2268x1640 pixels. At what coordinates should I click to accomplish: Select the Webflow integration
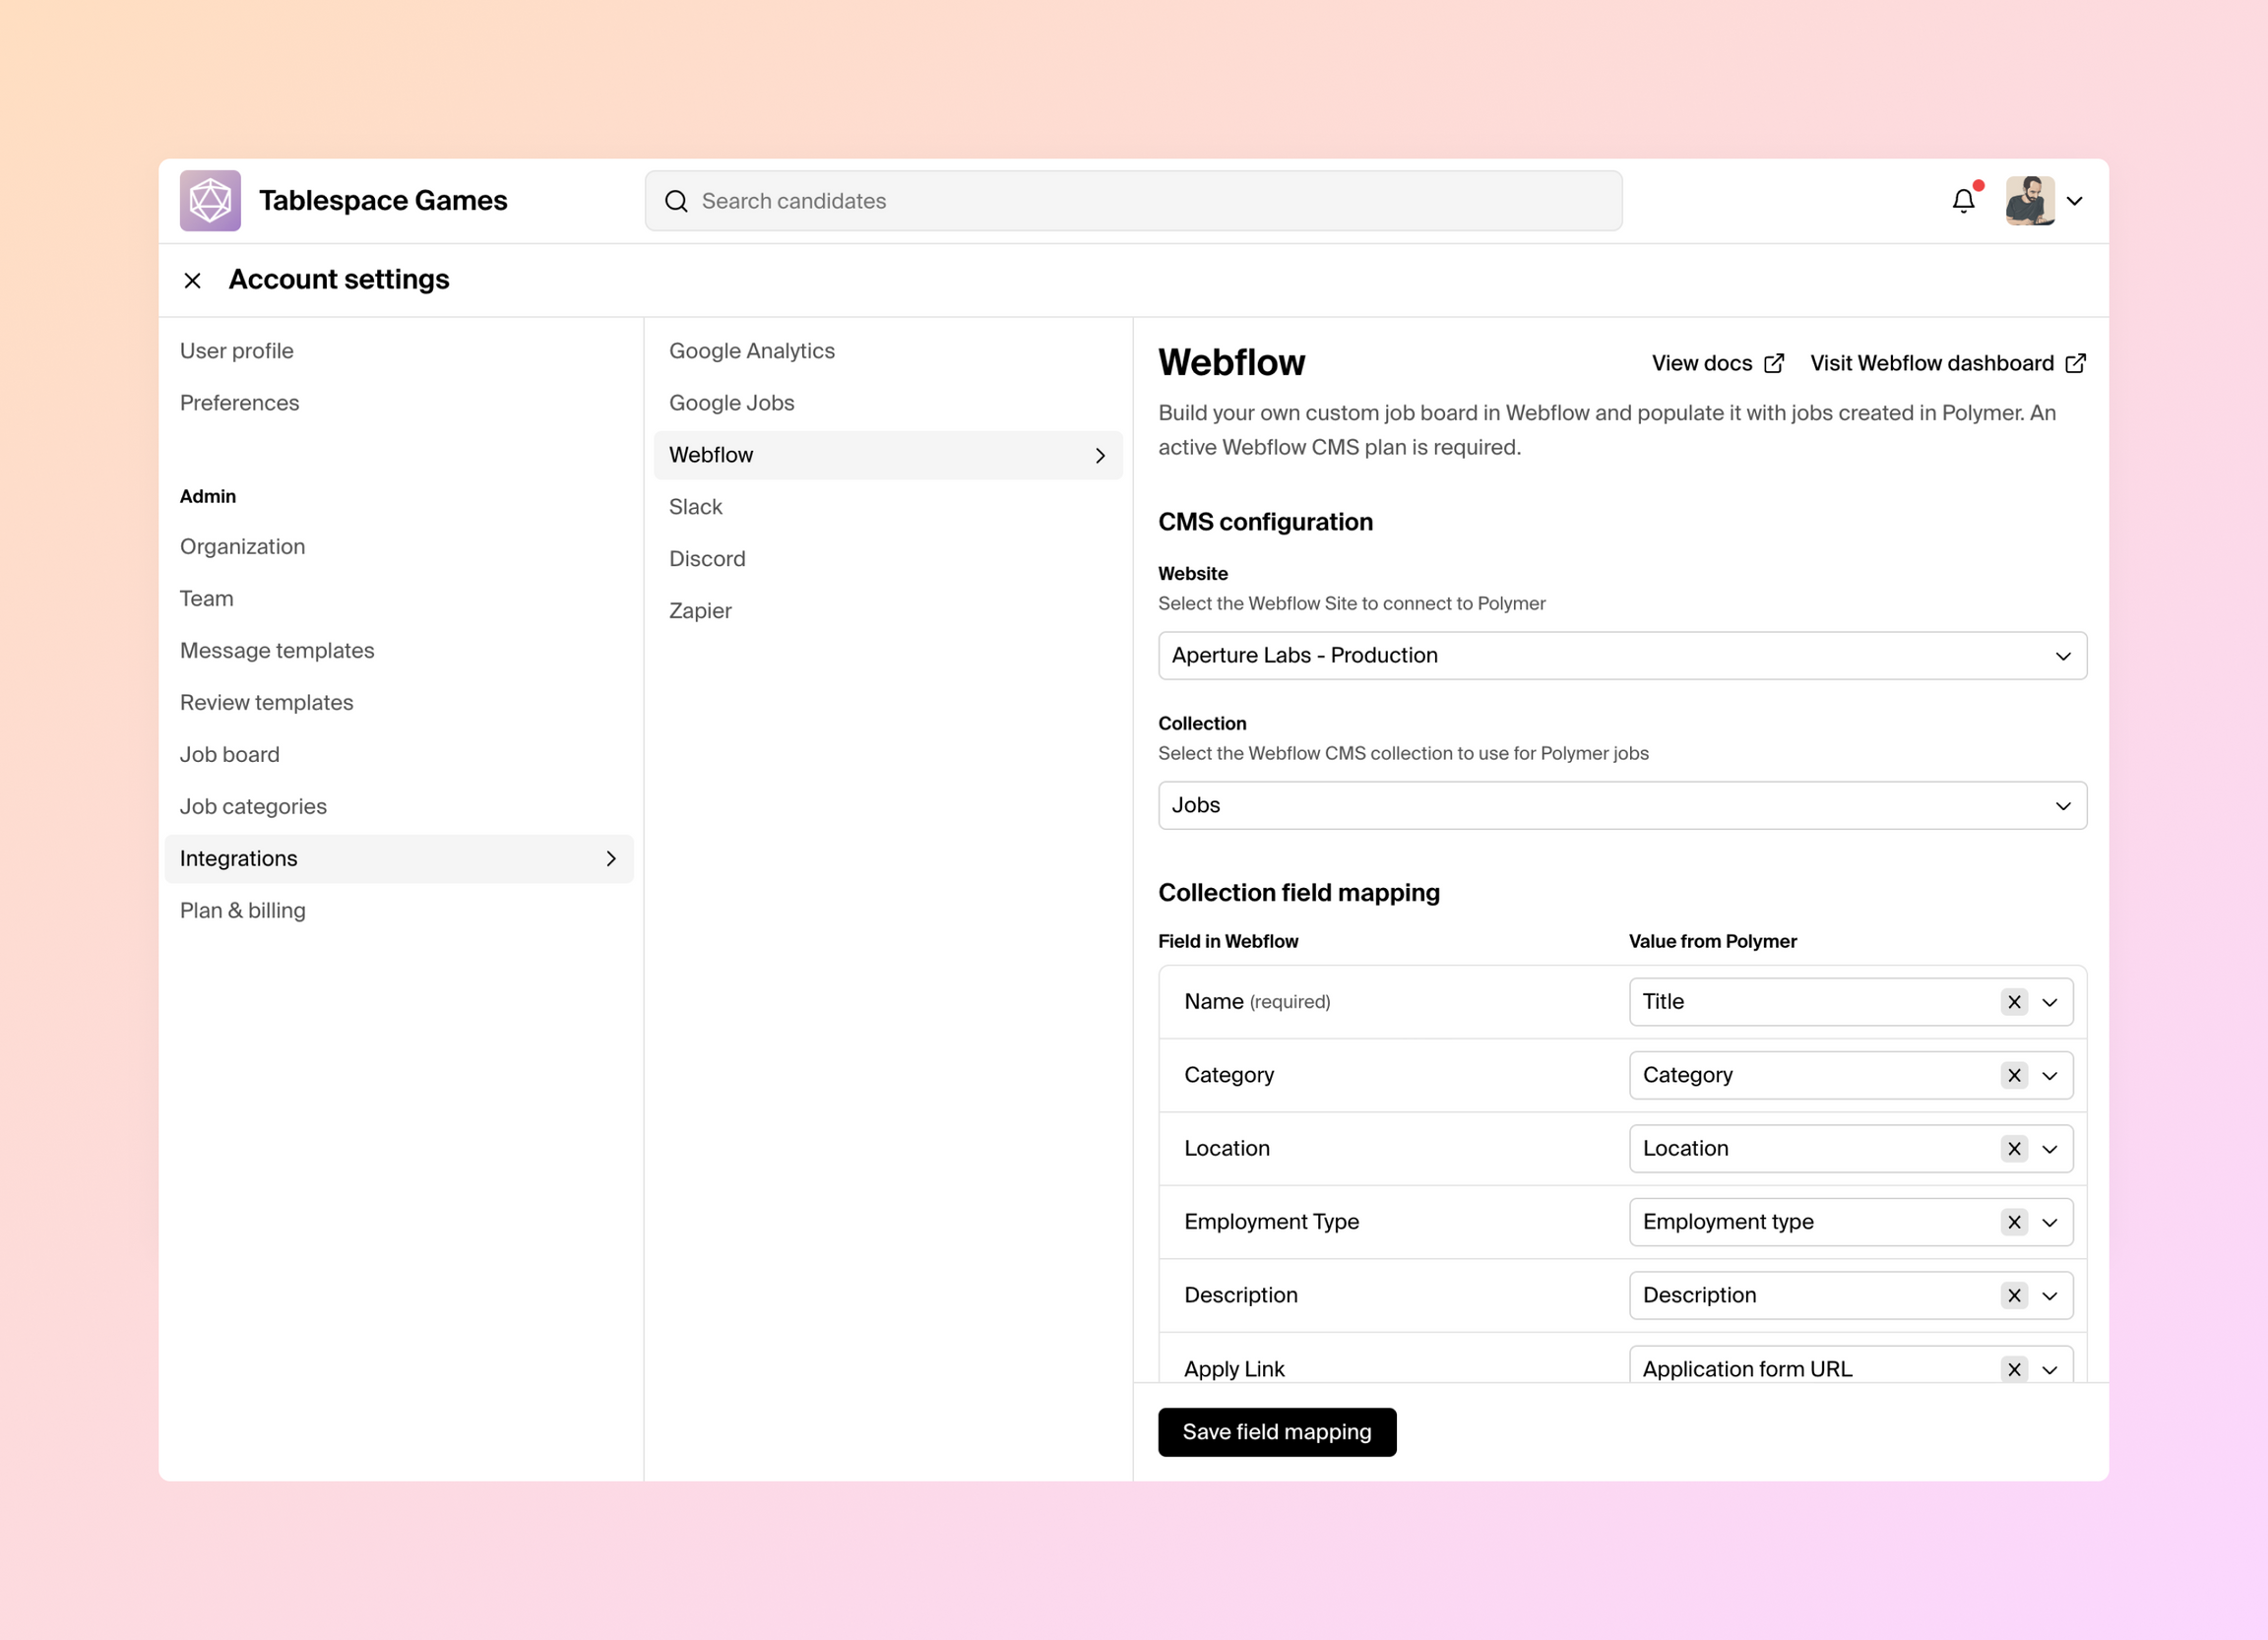point(888,456)
